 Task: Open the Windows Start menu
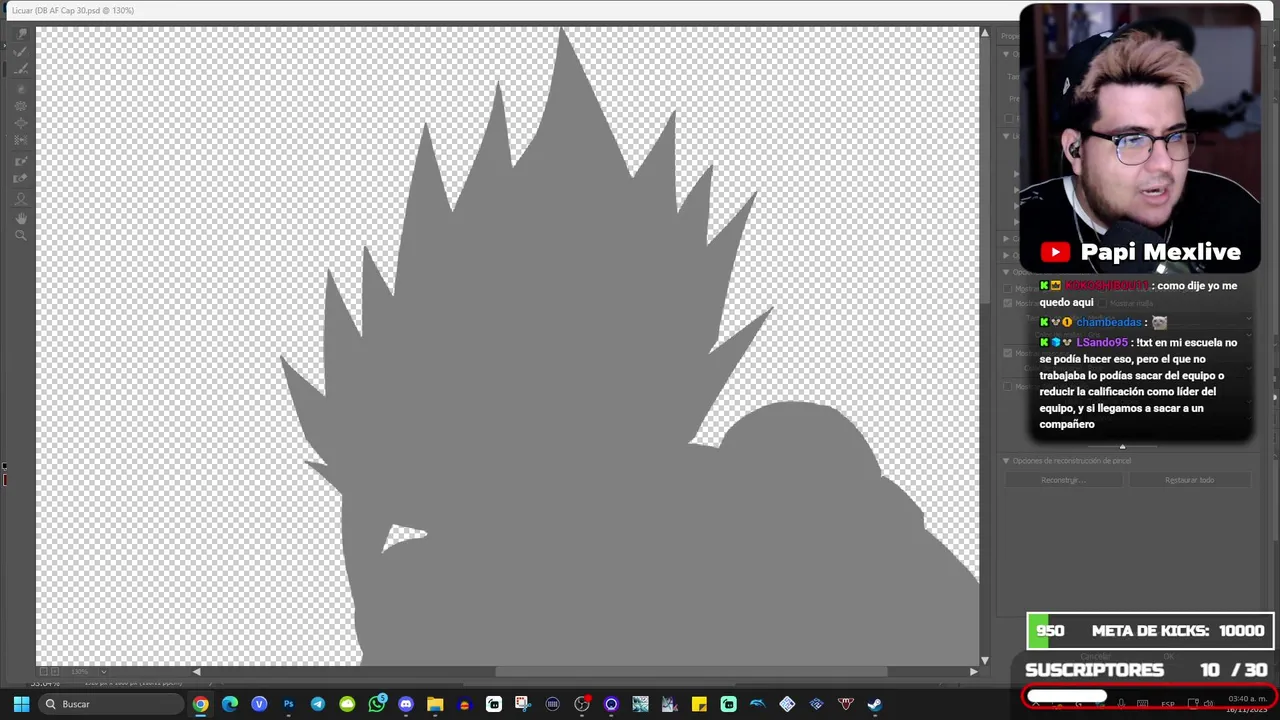(20, 704)
